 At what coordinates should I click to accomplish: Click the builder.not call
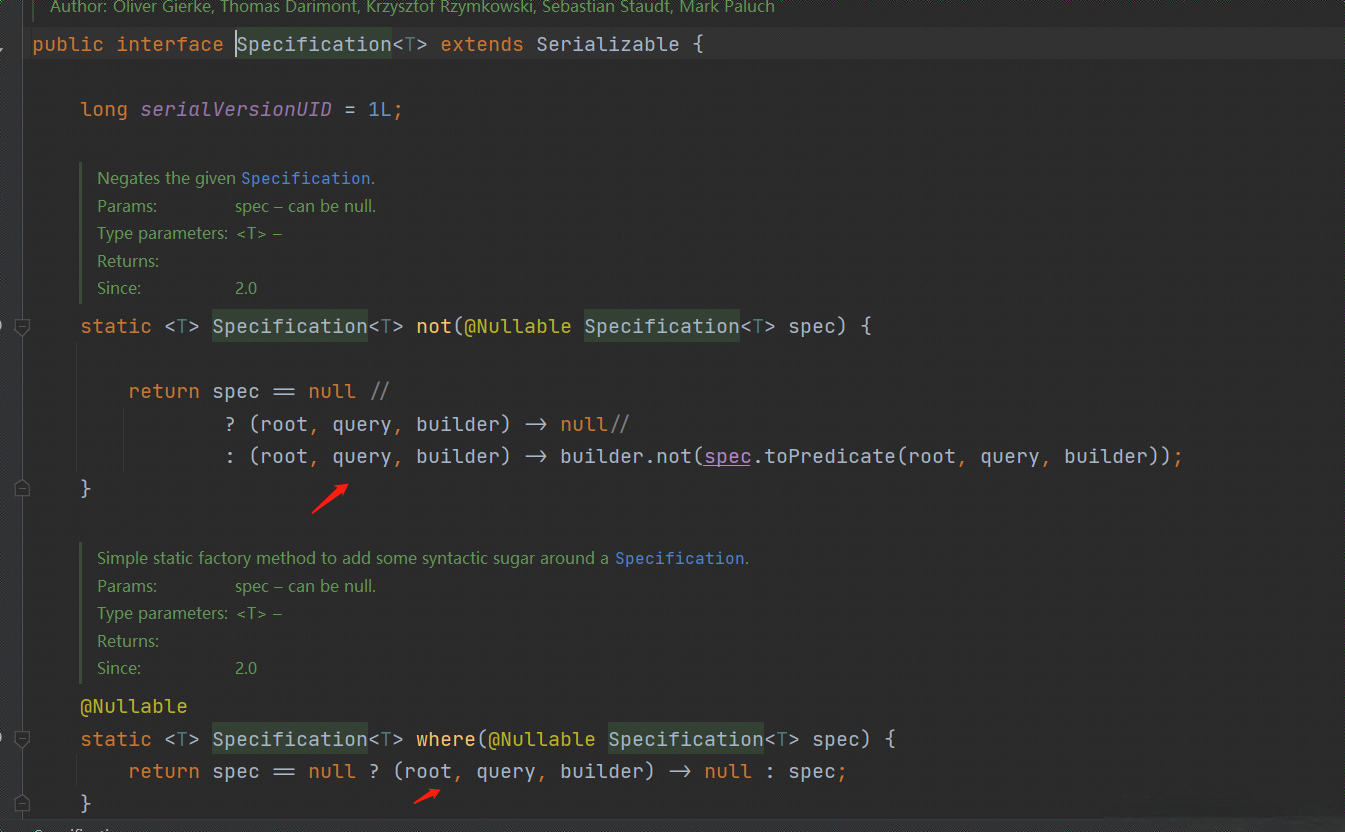625,456
